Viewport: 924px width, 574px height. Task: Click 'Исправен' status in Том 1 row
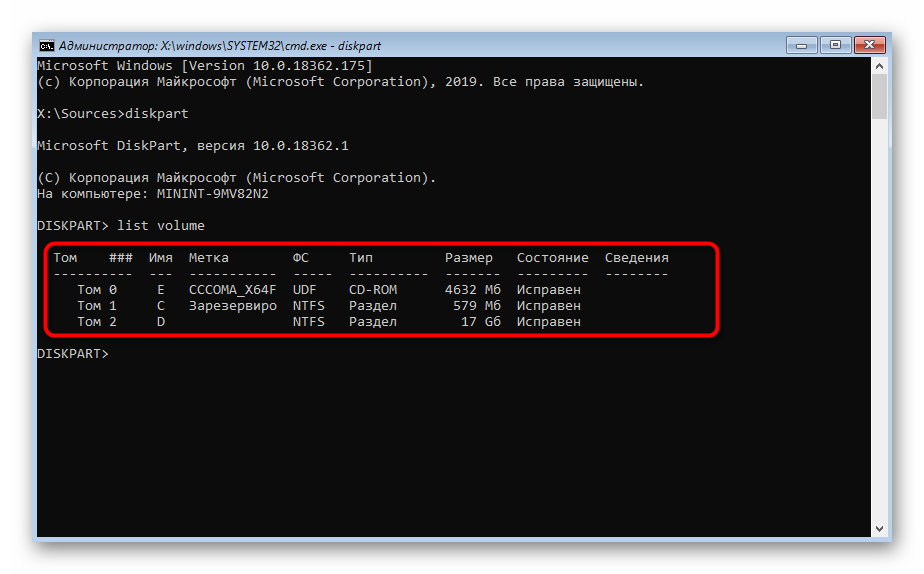pyautogui.click(x=549, y=306)
